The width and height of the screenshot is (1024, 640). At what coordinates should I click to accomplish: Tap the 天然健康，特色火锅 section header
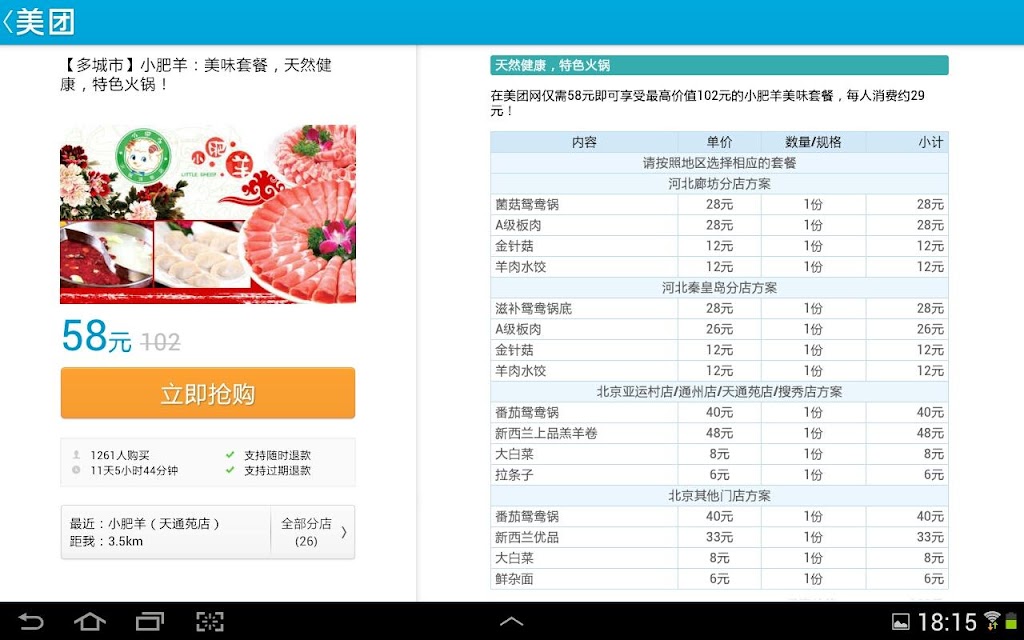(x=719, y=65)
